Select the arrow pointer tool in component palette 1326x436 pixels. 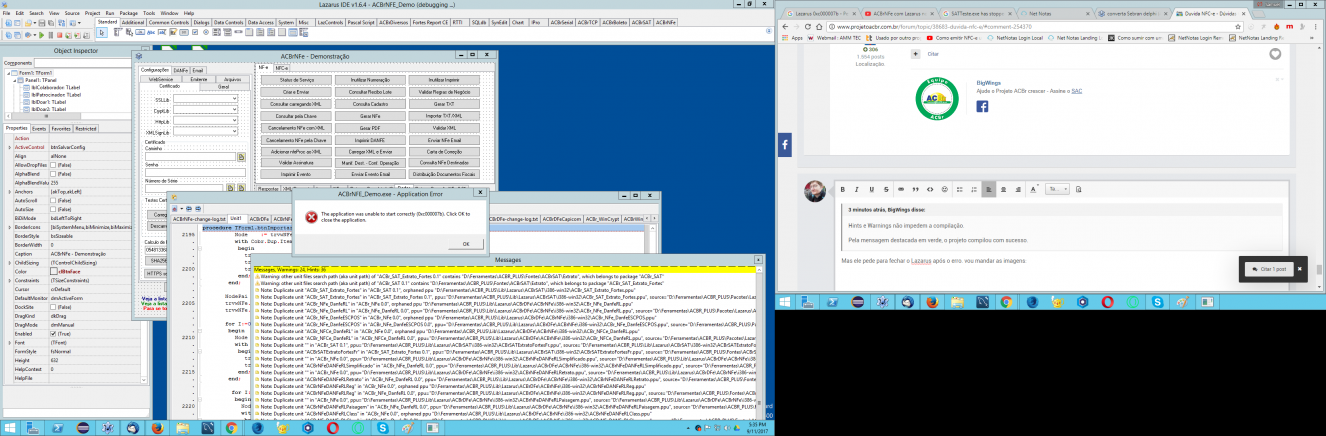tap(101, 32)
